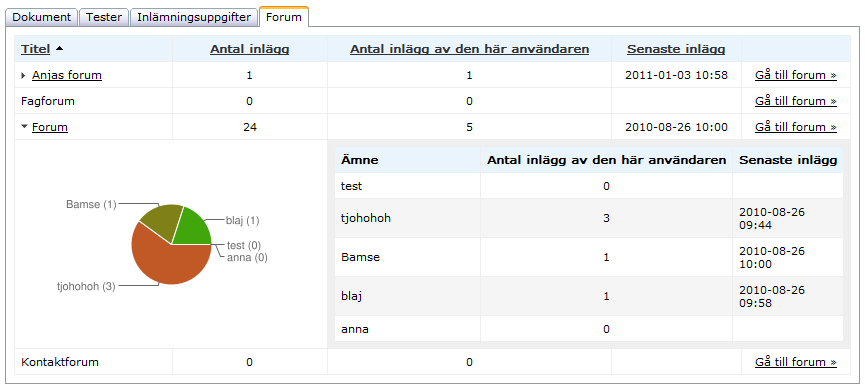Viewport: 865px width, 388px height.
Task: Click the tjohohoh post count 3
Action: [606, 218]
